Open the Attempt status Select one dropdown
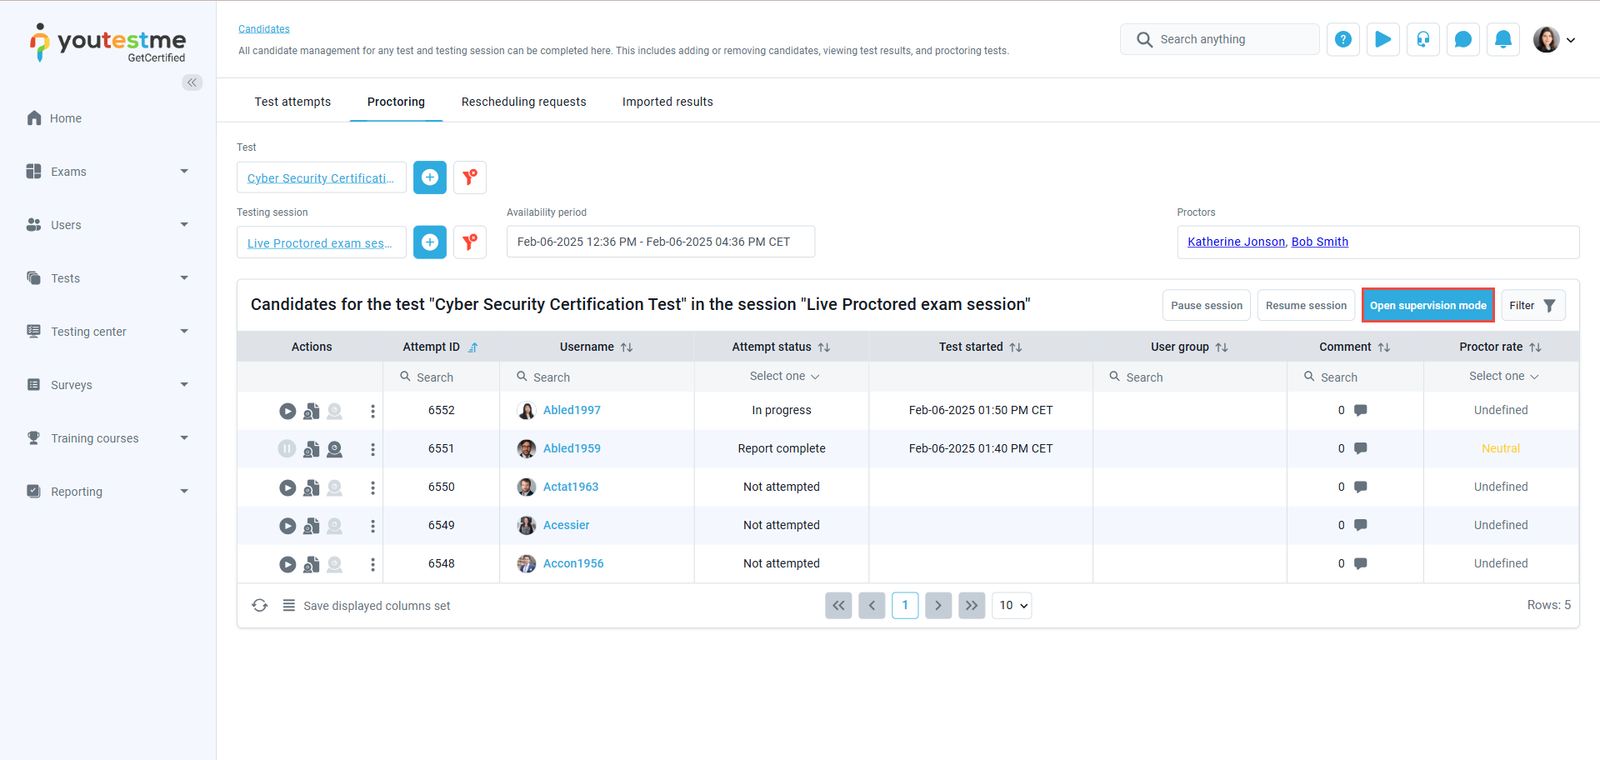Viewport: 1600px width, 760px height. click(x=783, y=377)
